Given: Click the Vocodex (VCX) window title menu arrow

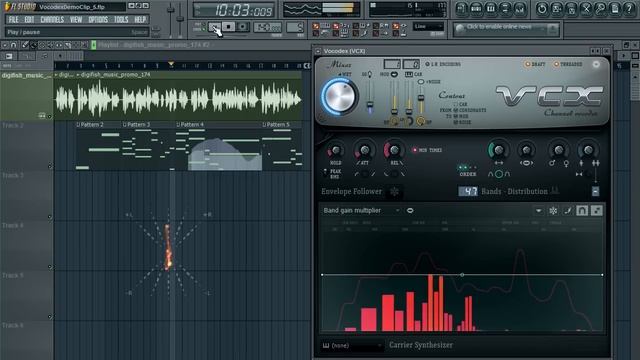Looking at the screenshot, I should 318,51.
